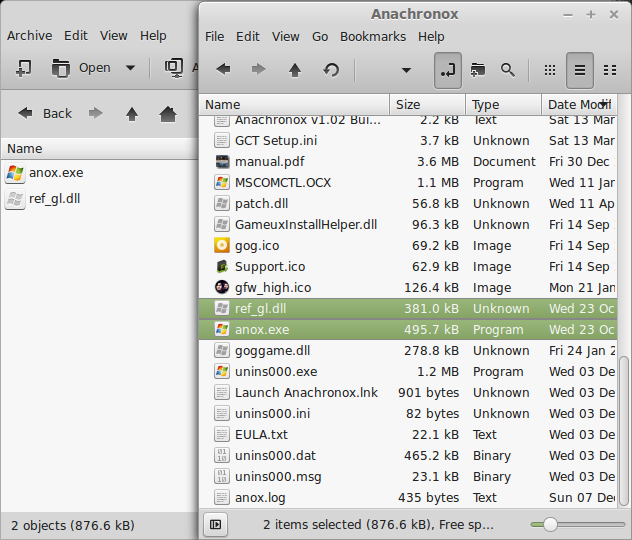The width and height of the screenshot is (632, 540).
Task: Go up one folder in Anachronox window
Action: 295,70
